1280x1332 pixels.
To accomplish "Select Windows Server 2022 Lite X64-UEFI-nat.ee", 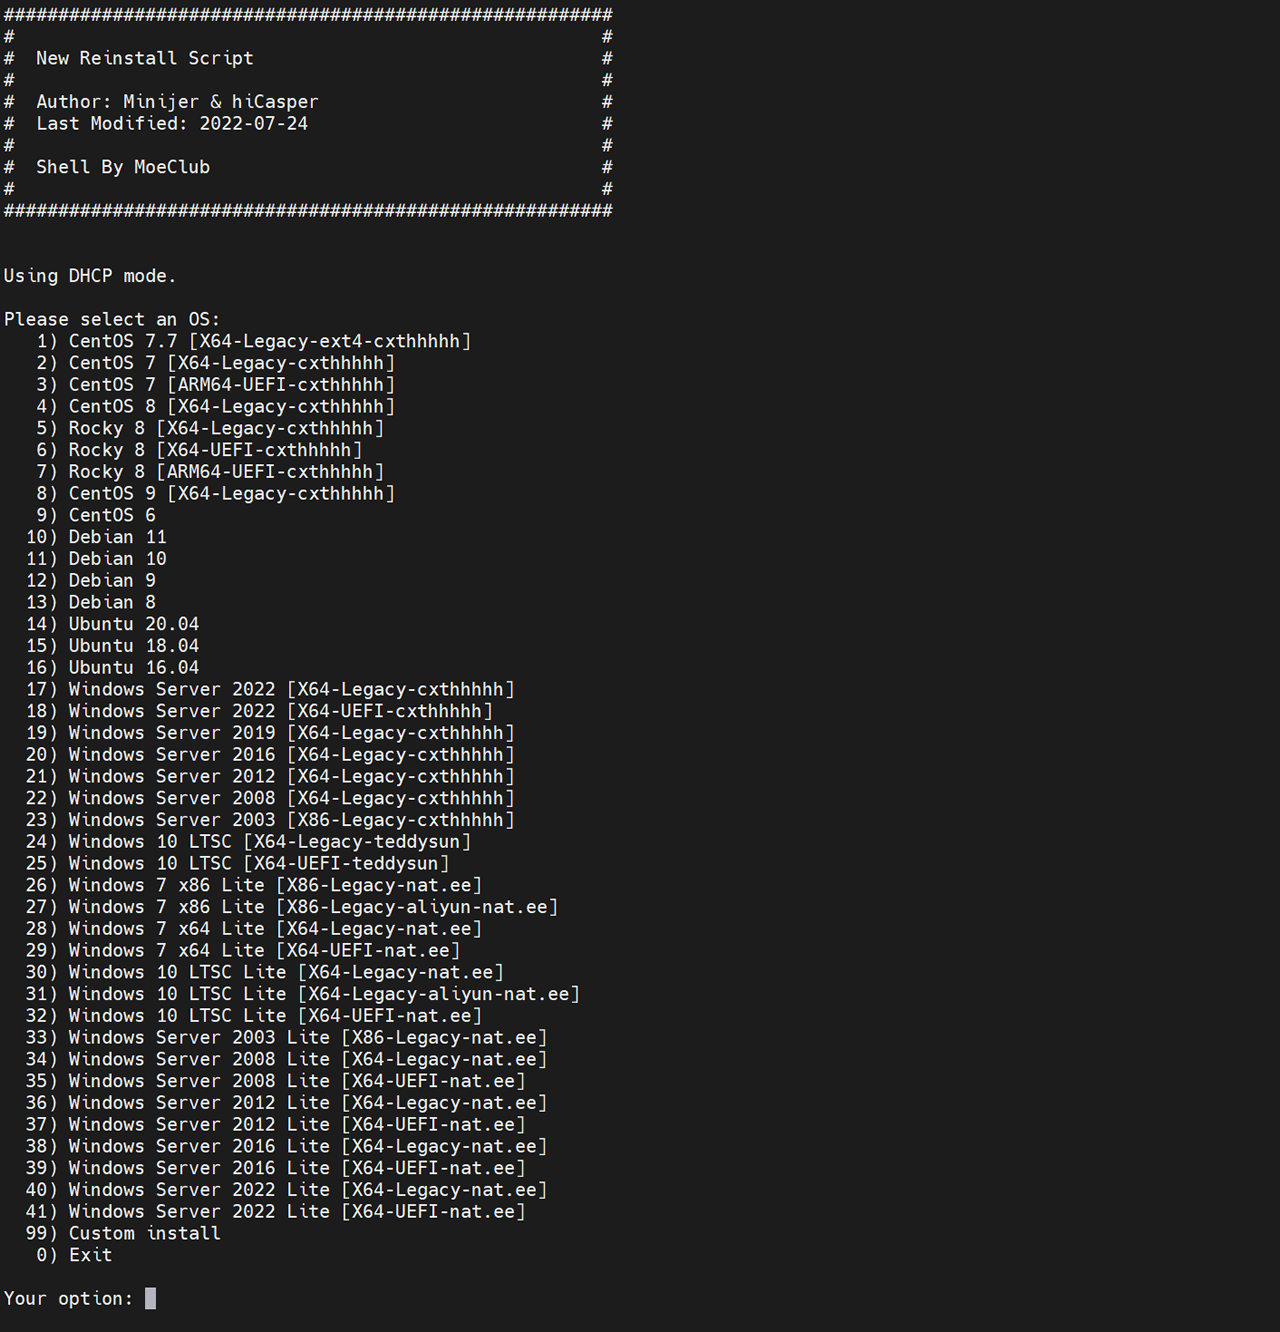I will coord(276,1211).
